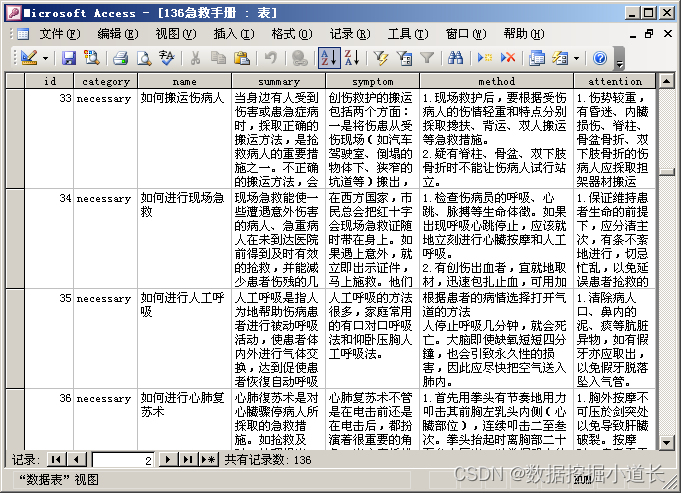Screen dimensions: 681x493
Task: Click the New Object icon
Action: point(560,58)
